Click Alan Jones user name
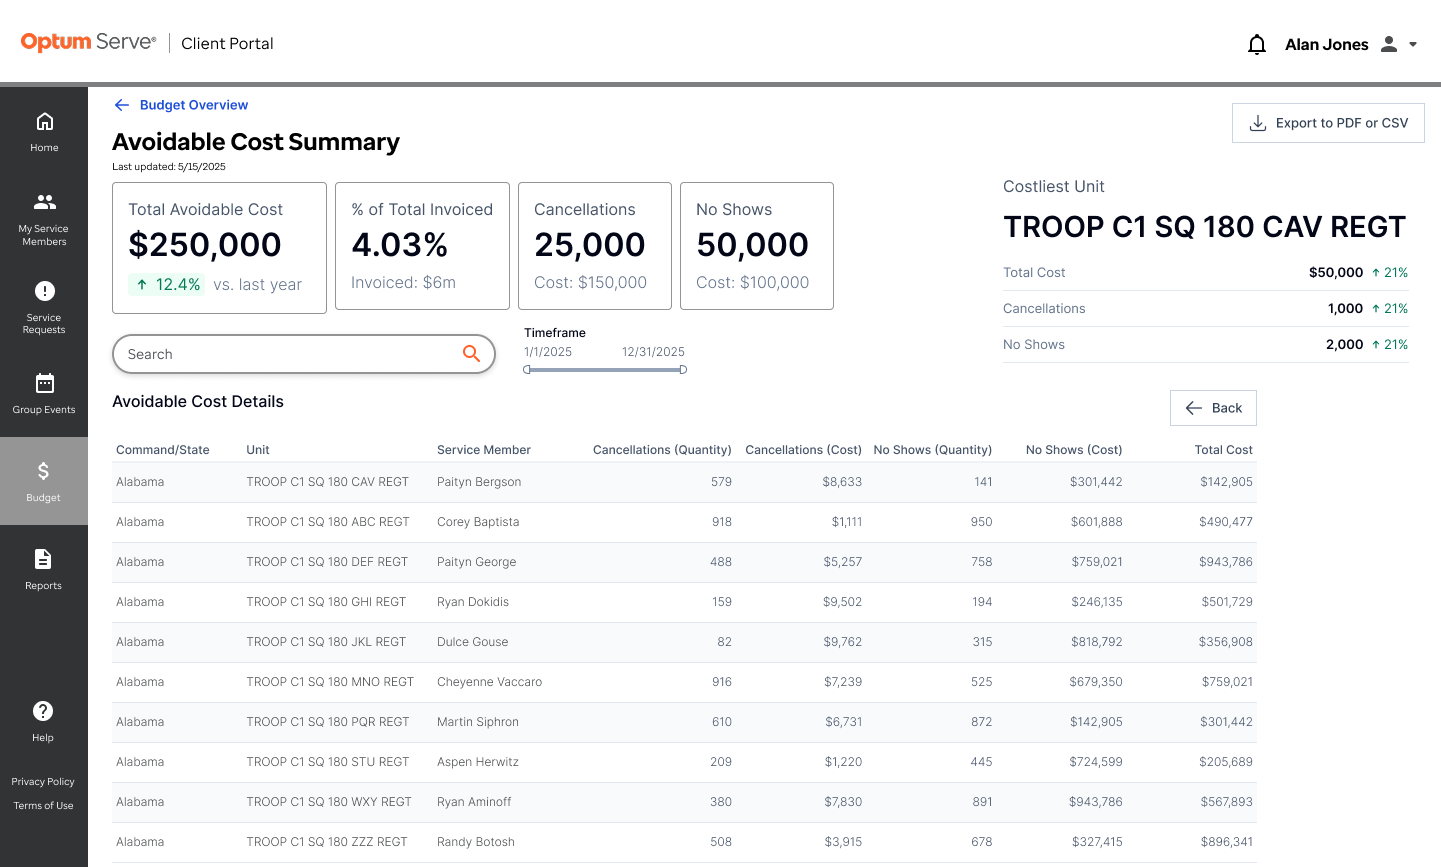 tap(1326, 44)
